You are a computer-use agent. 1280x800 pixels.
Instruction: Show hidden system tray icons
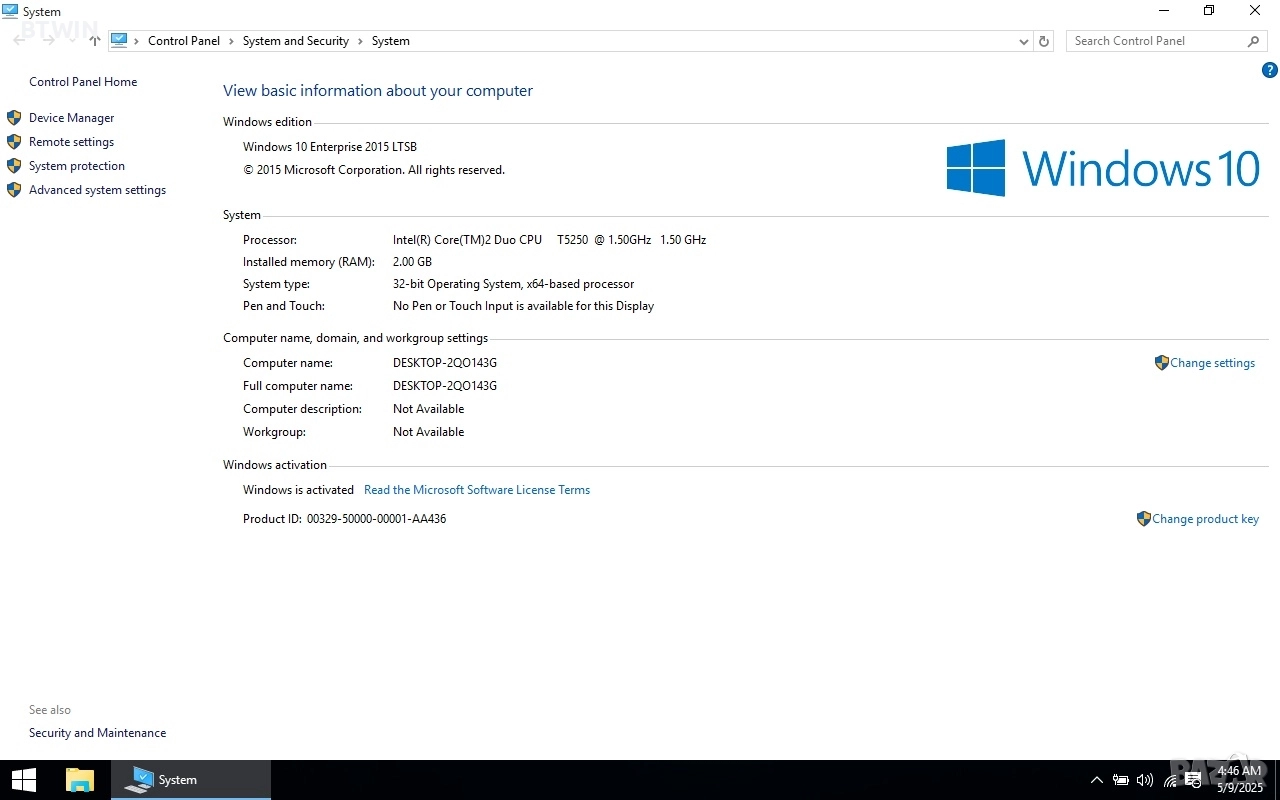coord(1097,780)
